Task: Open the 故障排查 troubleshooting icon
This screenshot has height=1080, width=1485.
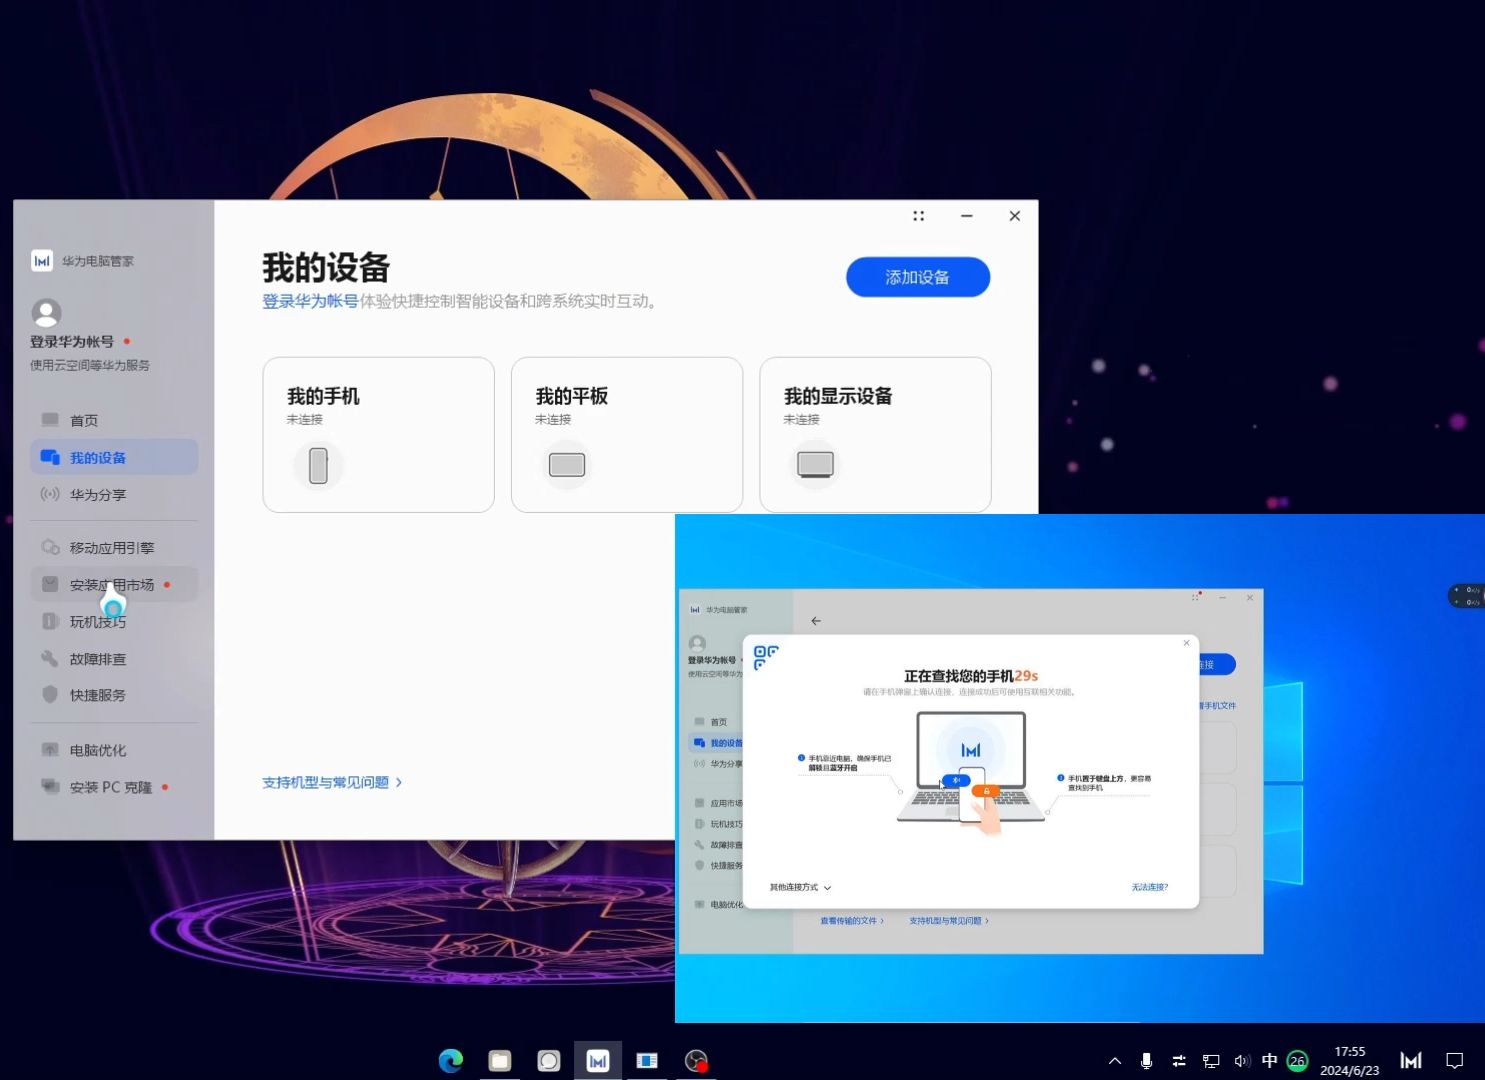Action: [x=50, y=658]
